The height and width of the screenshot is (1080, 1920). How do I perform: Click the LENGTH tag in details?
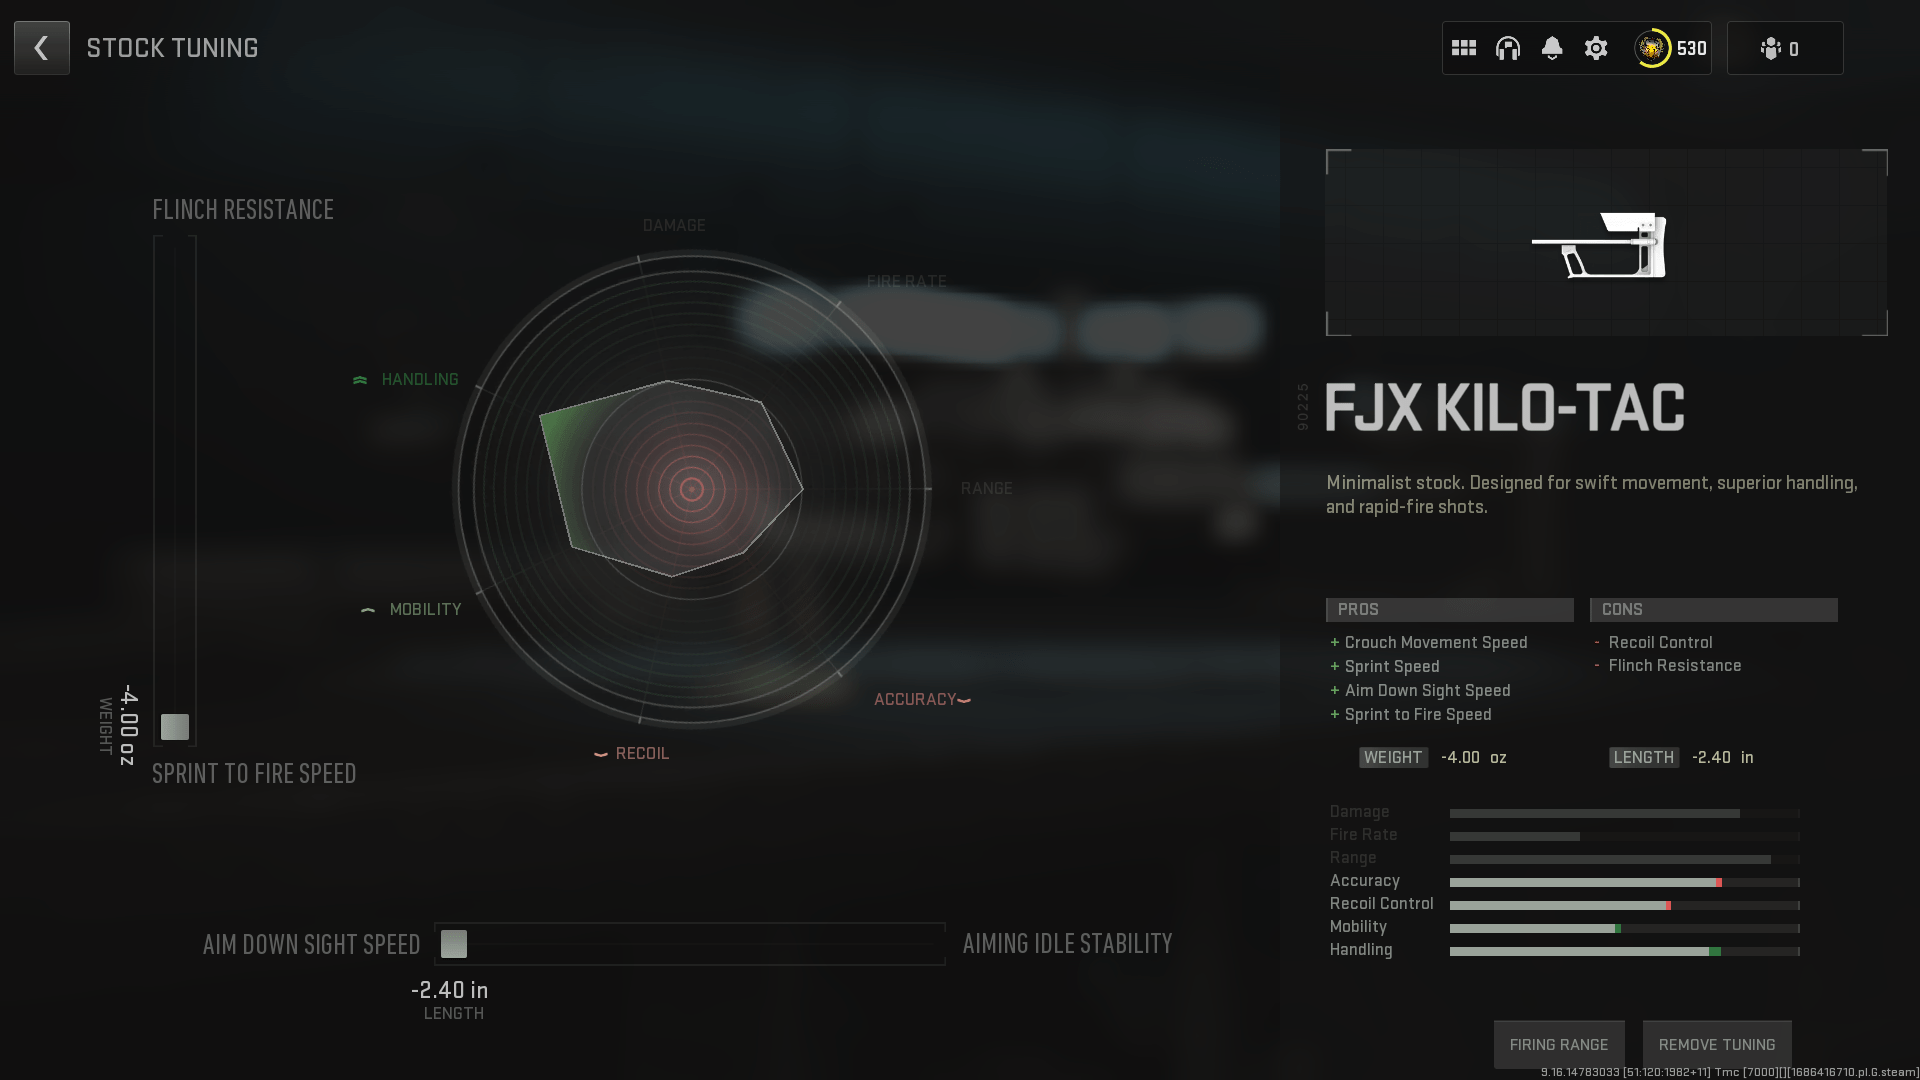point(1644,757)
